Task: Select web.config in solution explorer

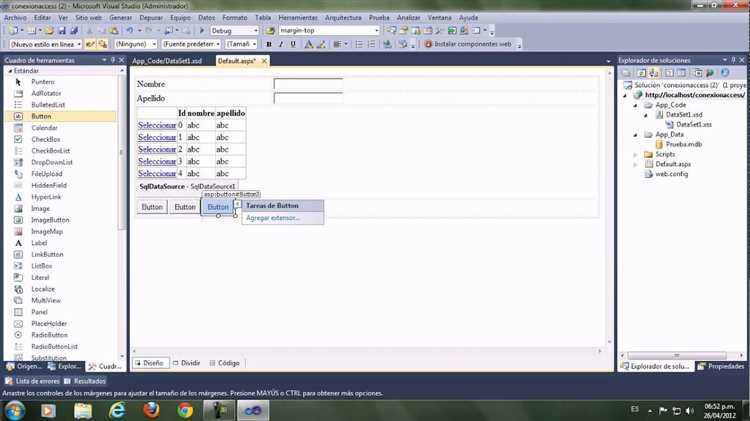Action: [x=666, y=174]
